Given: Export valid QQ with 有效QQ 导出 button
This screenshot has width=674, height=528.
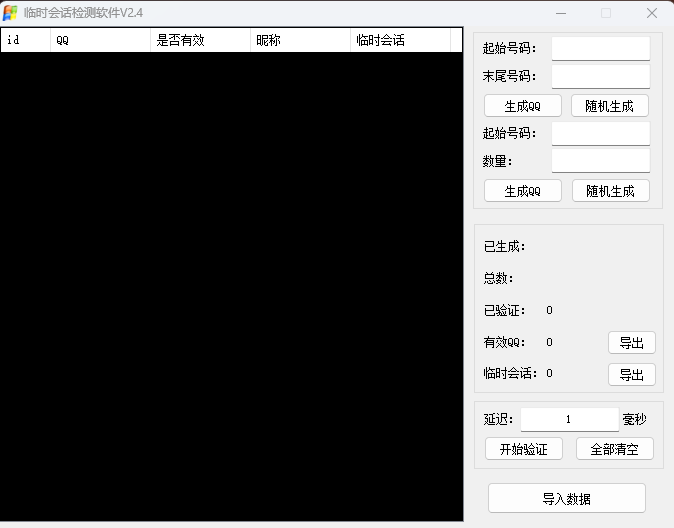Looking at the screenshot, I should pos(631,343).
